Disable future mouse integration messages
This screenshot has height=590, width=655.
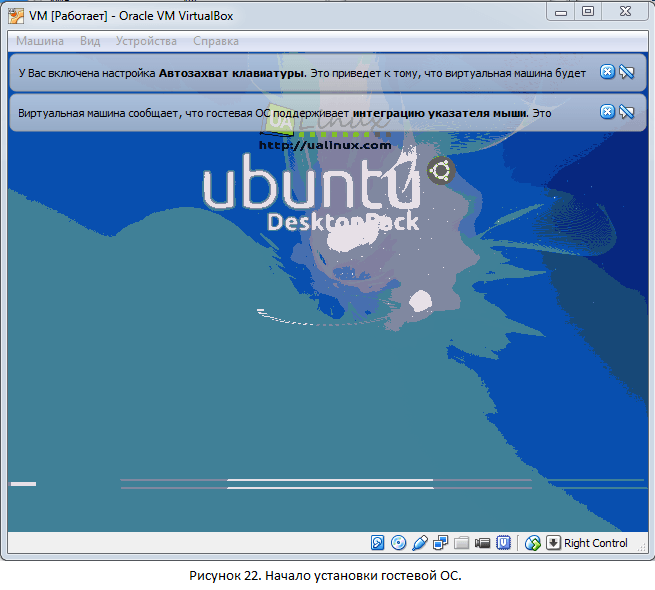(x=627, y=112)
